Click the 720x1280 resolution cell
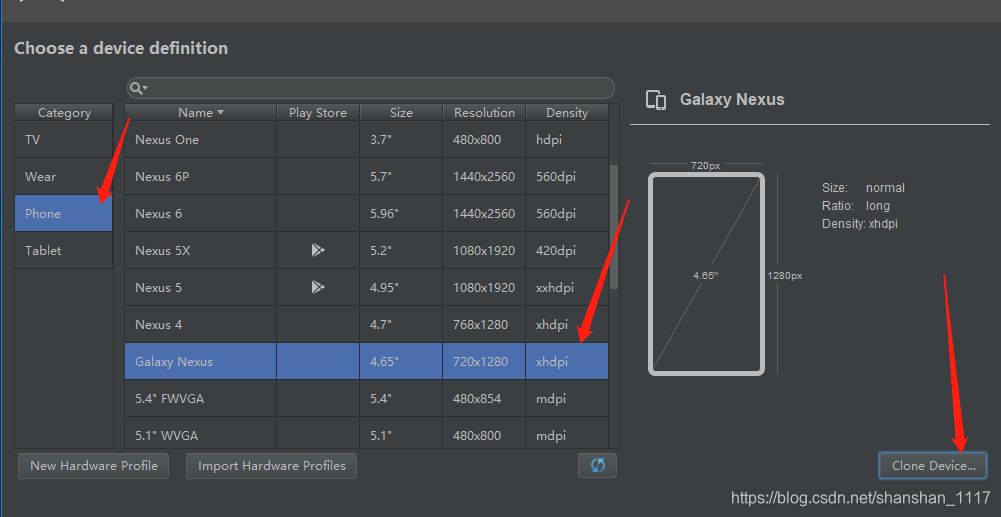This screenshot has width=1001, height=517. click(484, 361)
